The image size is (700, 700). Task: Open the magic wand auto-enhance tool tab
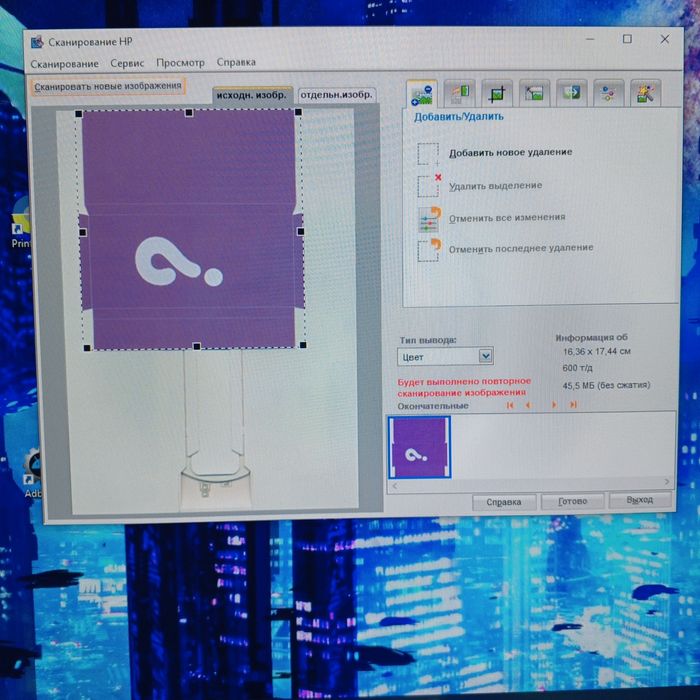(646, 92)
